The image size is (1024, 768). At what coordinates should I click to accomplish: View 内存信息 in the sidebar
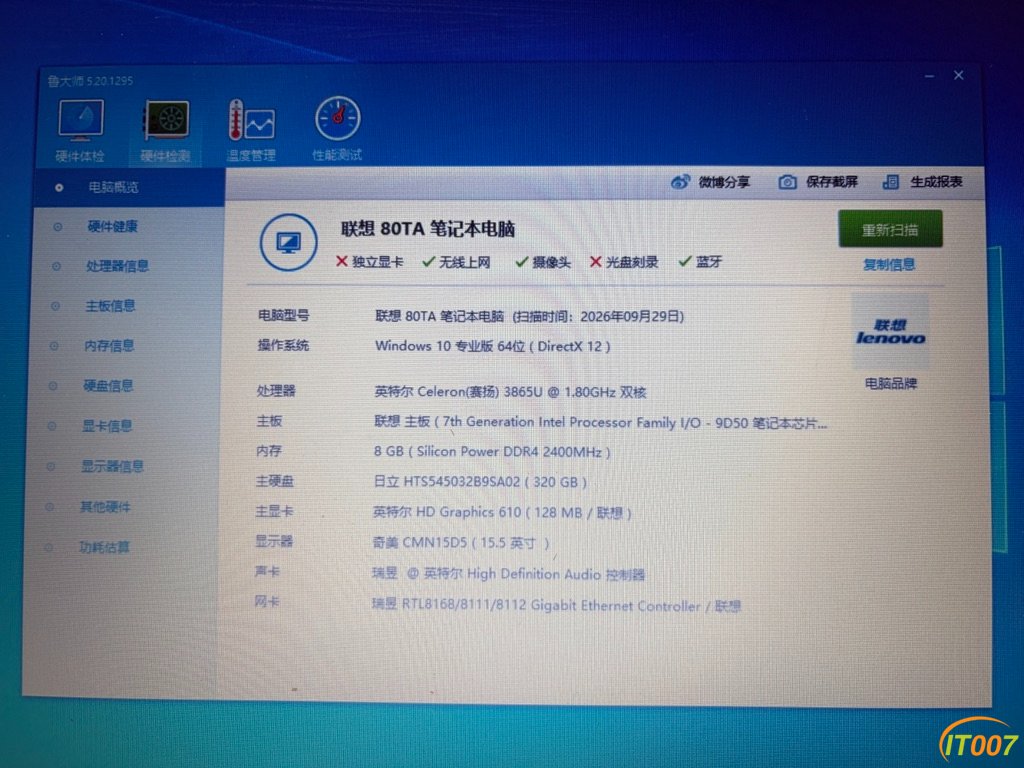[109, 345]
